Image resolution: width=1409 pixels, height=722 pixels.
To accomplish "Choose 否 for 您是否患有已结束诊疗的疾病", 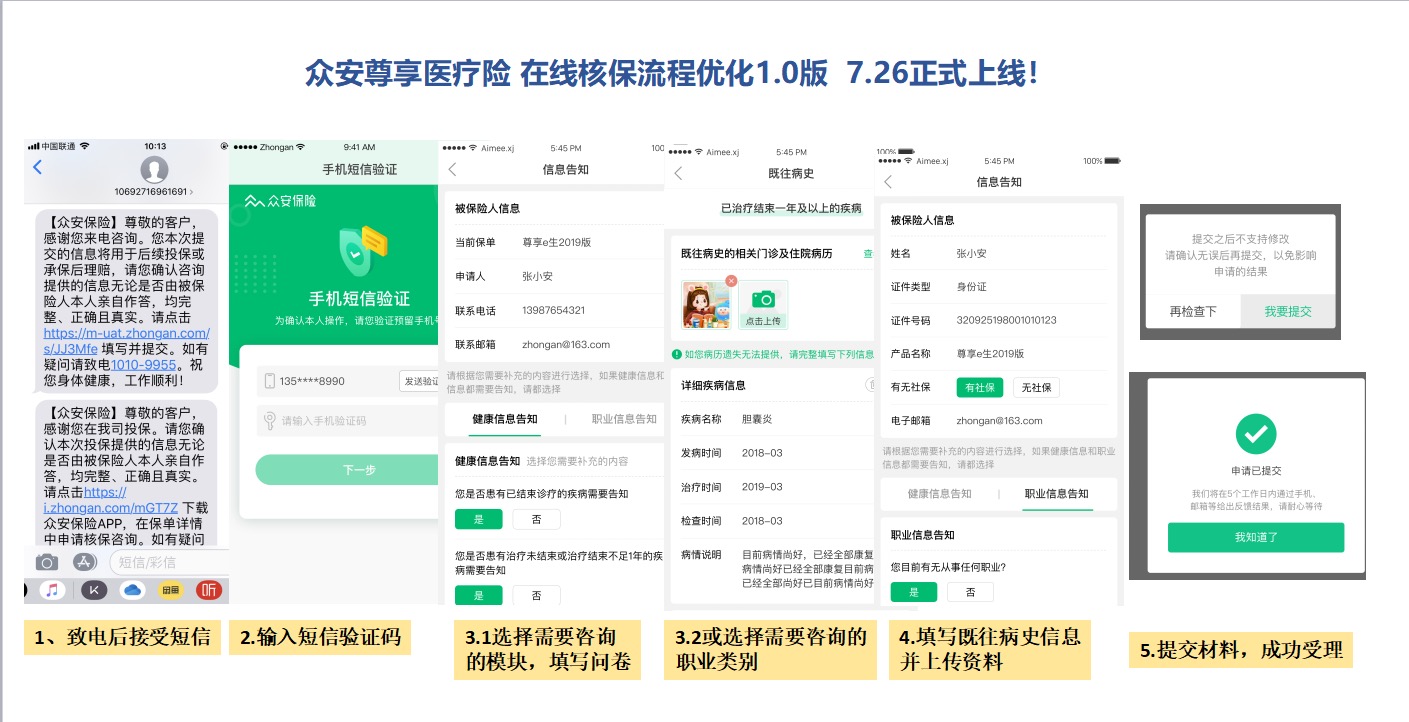I will coord(536,519).
